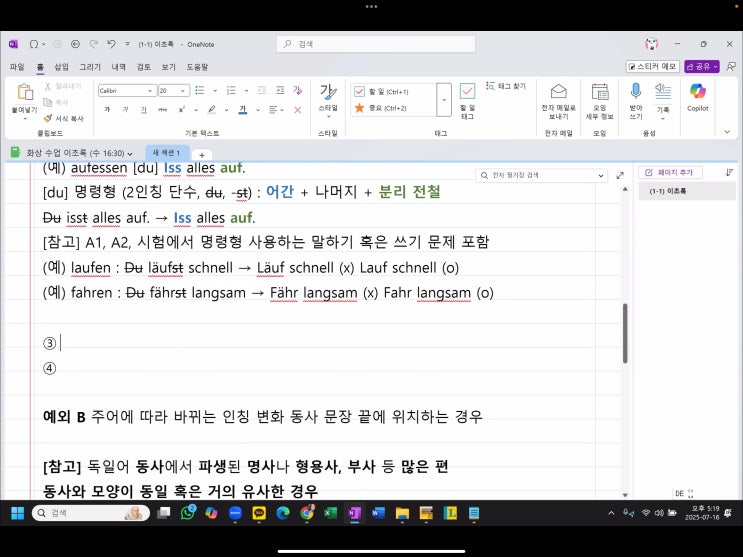Collapse the ribbon with the chevron
The height and width of the screenshot is (557, 743).
(727, 132)
